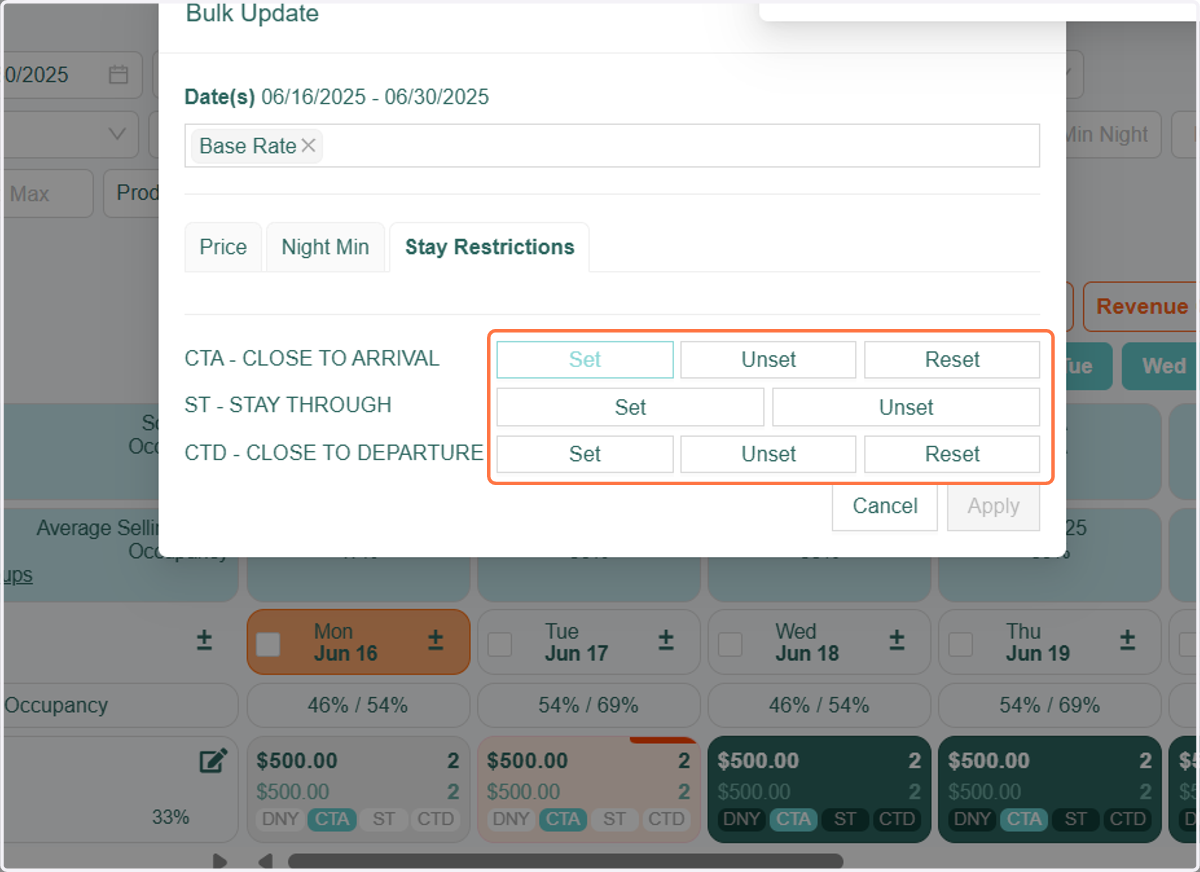1200x872 pixels.
Task: Click CTA badge on Wed Jun 18 rate
Action: (x=794, y=819)
